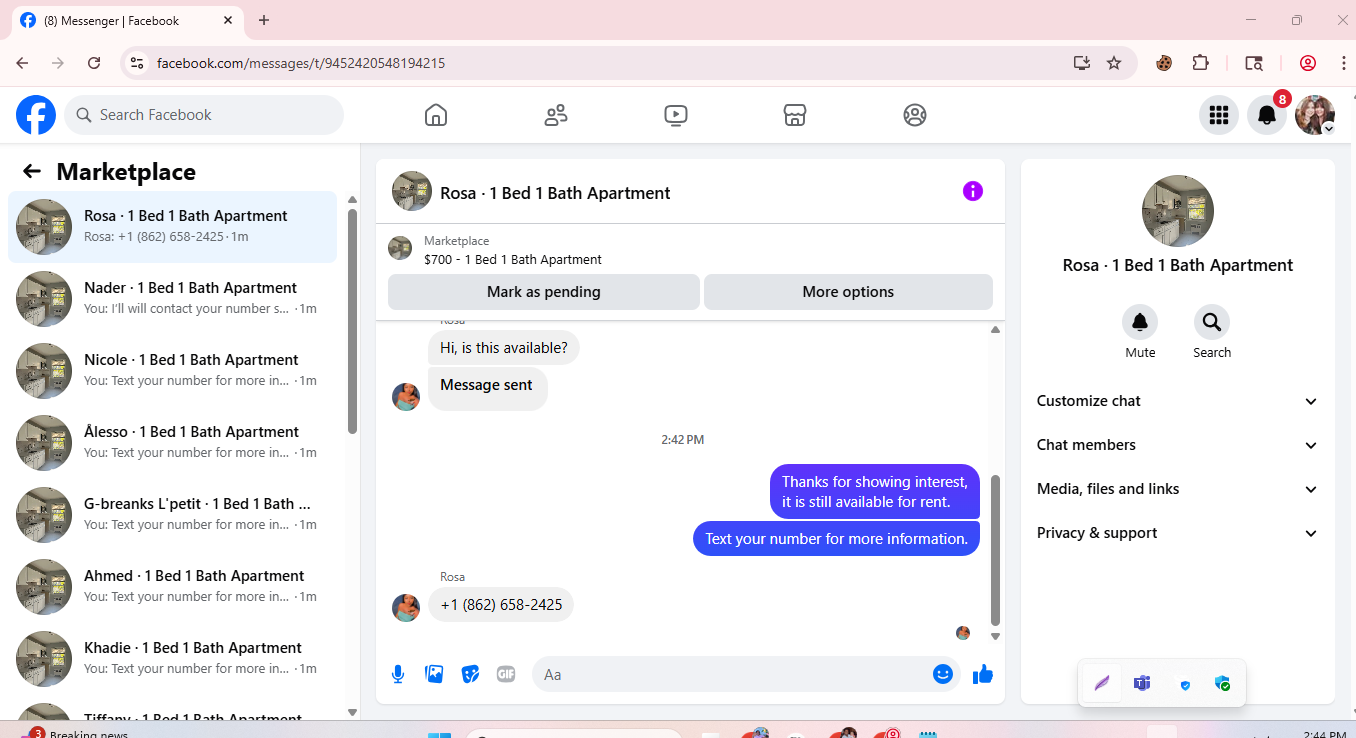
Task: Expand Privacy & support section
Action: (x=1178, y=533)
